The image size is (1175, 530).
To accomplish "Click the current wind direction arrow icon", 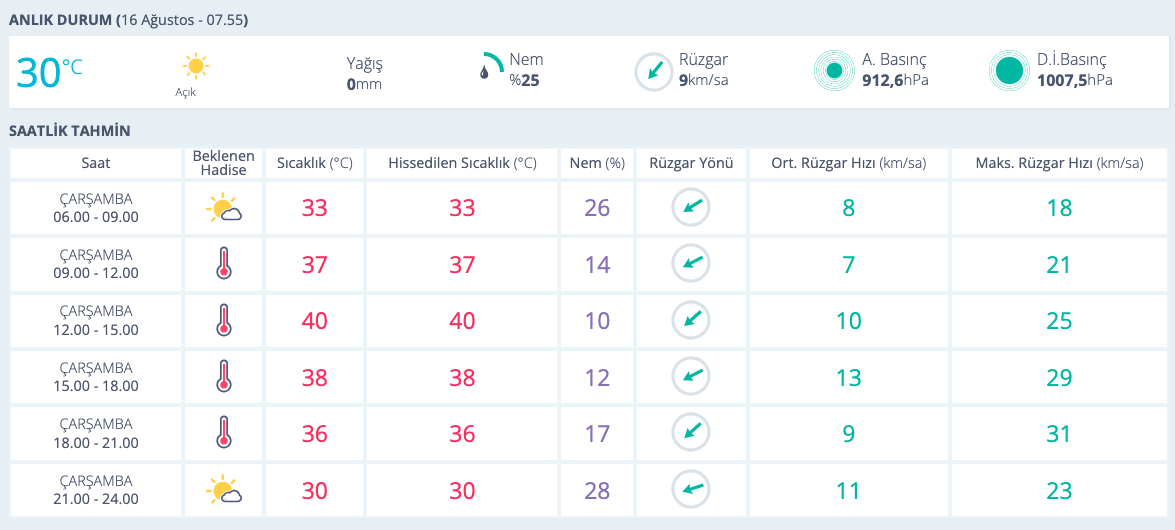I will click(654, 71).
